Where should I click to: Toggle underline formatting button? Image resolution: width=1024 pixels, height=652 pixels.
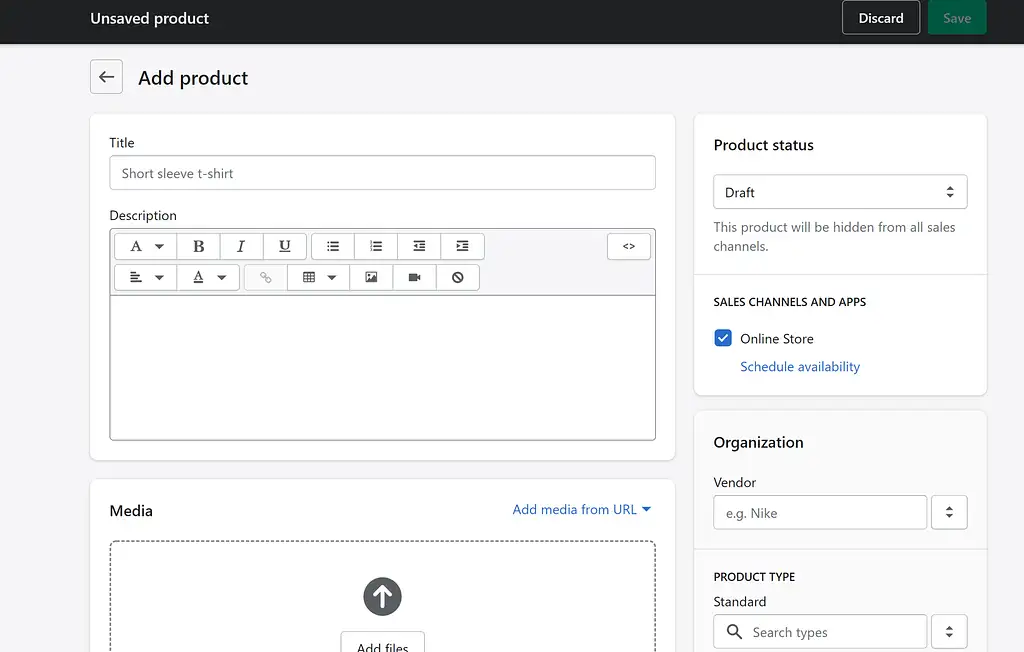coord(285,246)
